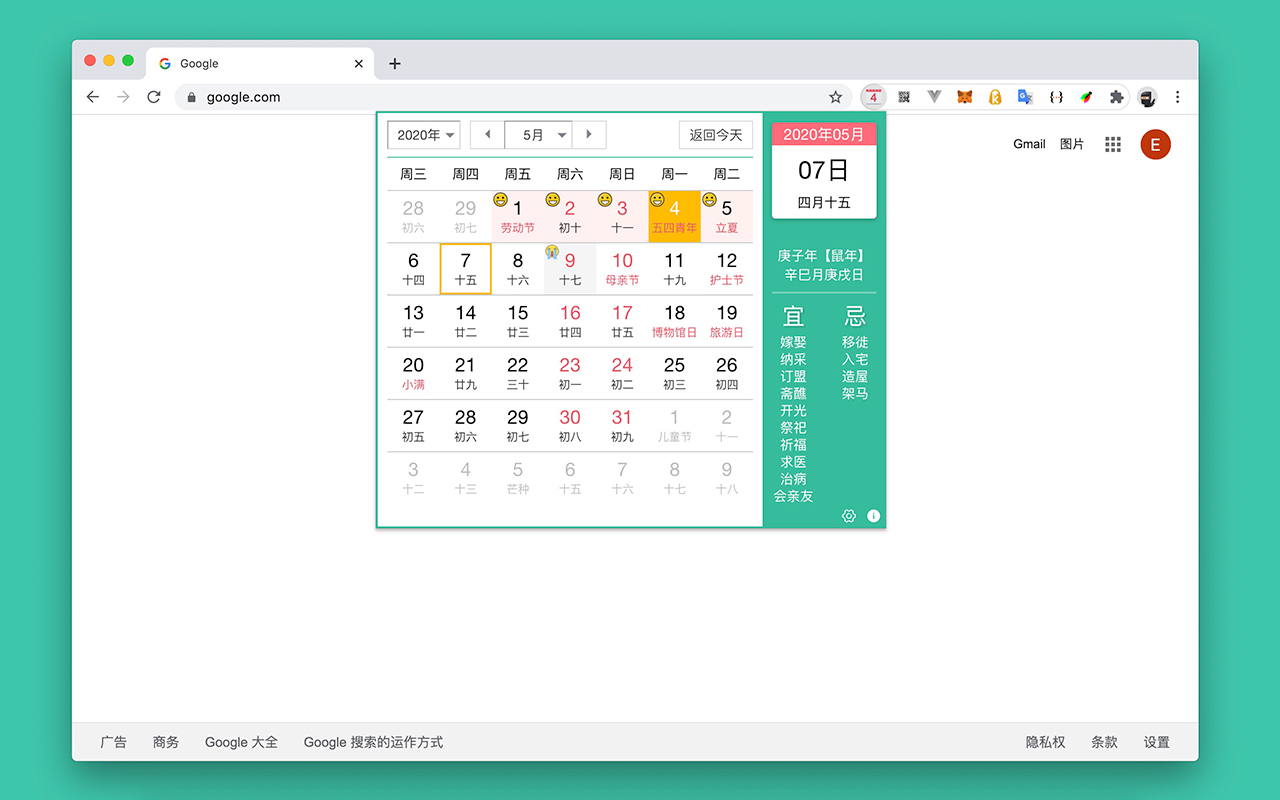Click the 会亲友 item
Screen dimensions: 1280x800
click(793, 496)
